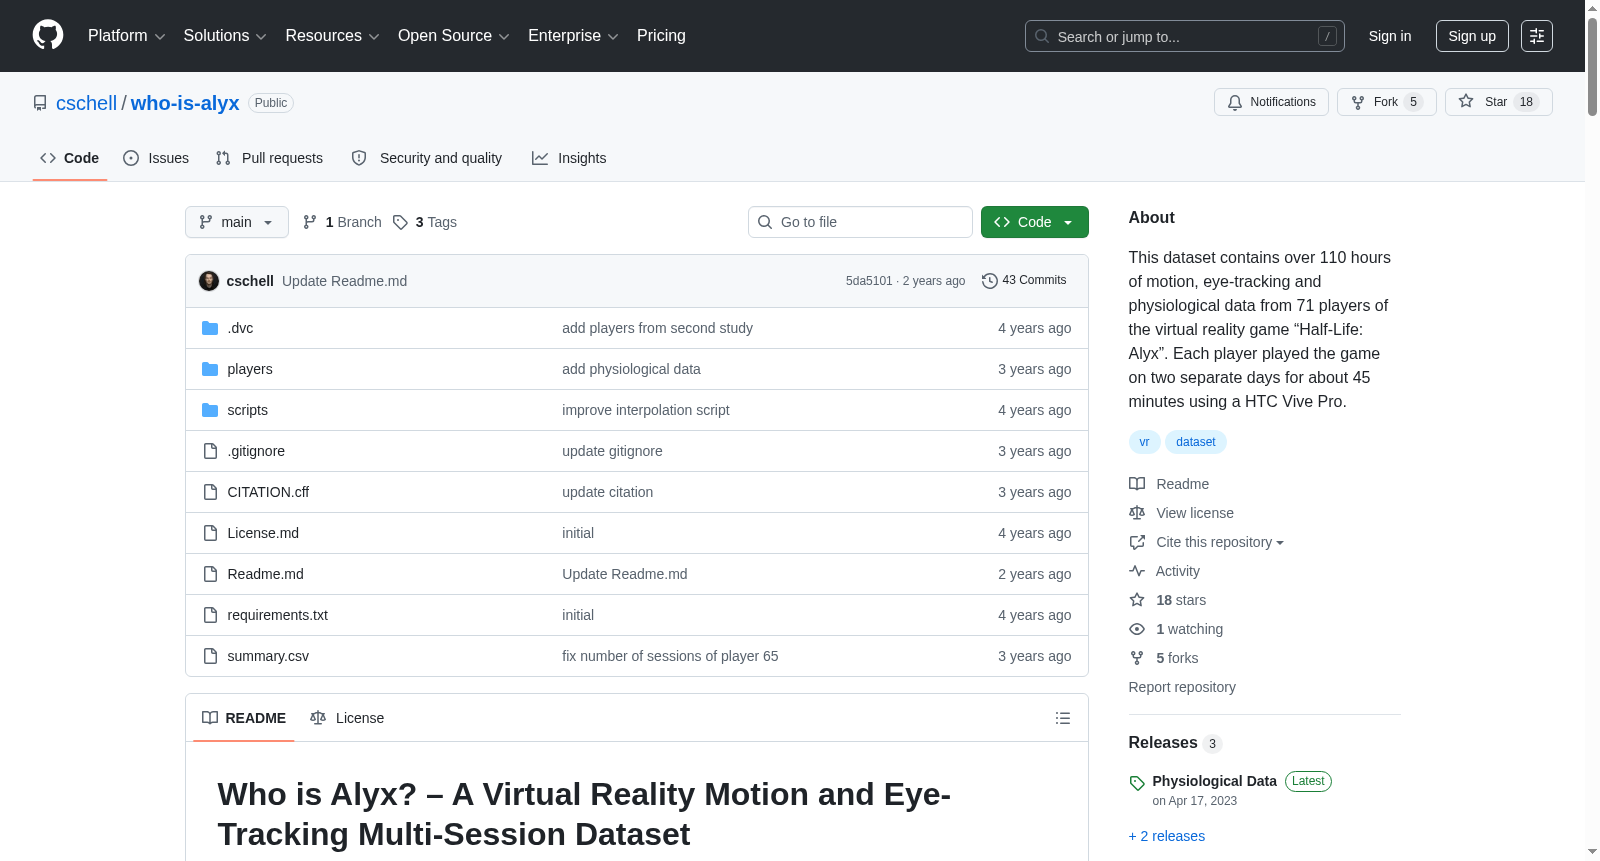Click the Sign in link
Viewport: 1600px width, 861px height.
click(1390, 36)
